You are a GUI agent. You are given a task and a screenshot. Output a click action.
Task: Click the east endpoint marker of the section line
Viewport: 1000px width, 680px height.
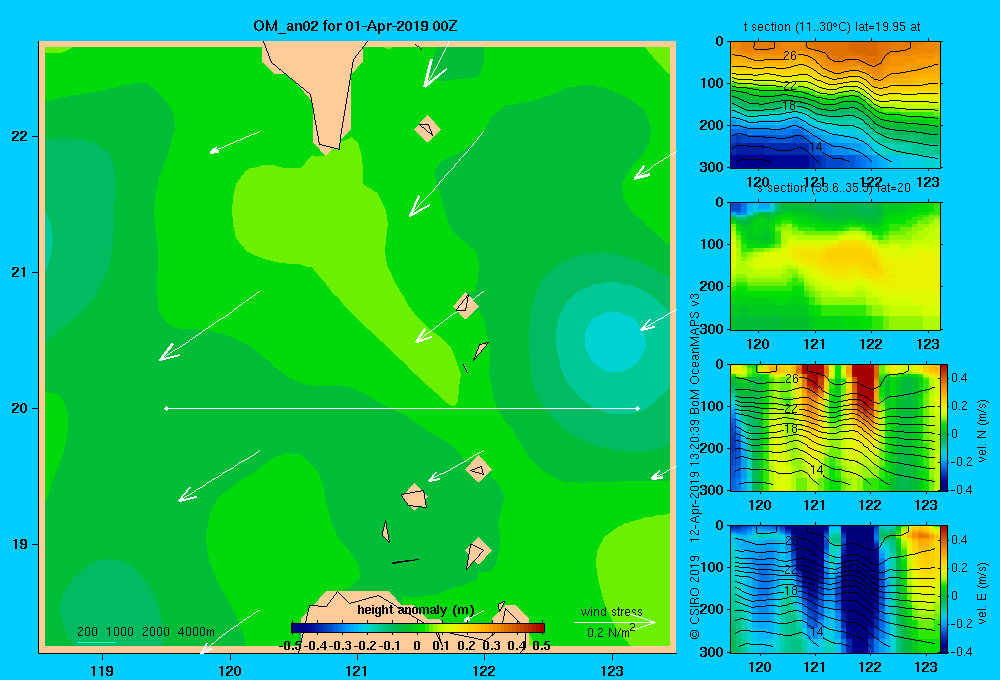(x=637, y=408)
